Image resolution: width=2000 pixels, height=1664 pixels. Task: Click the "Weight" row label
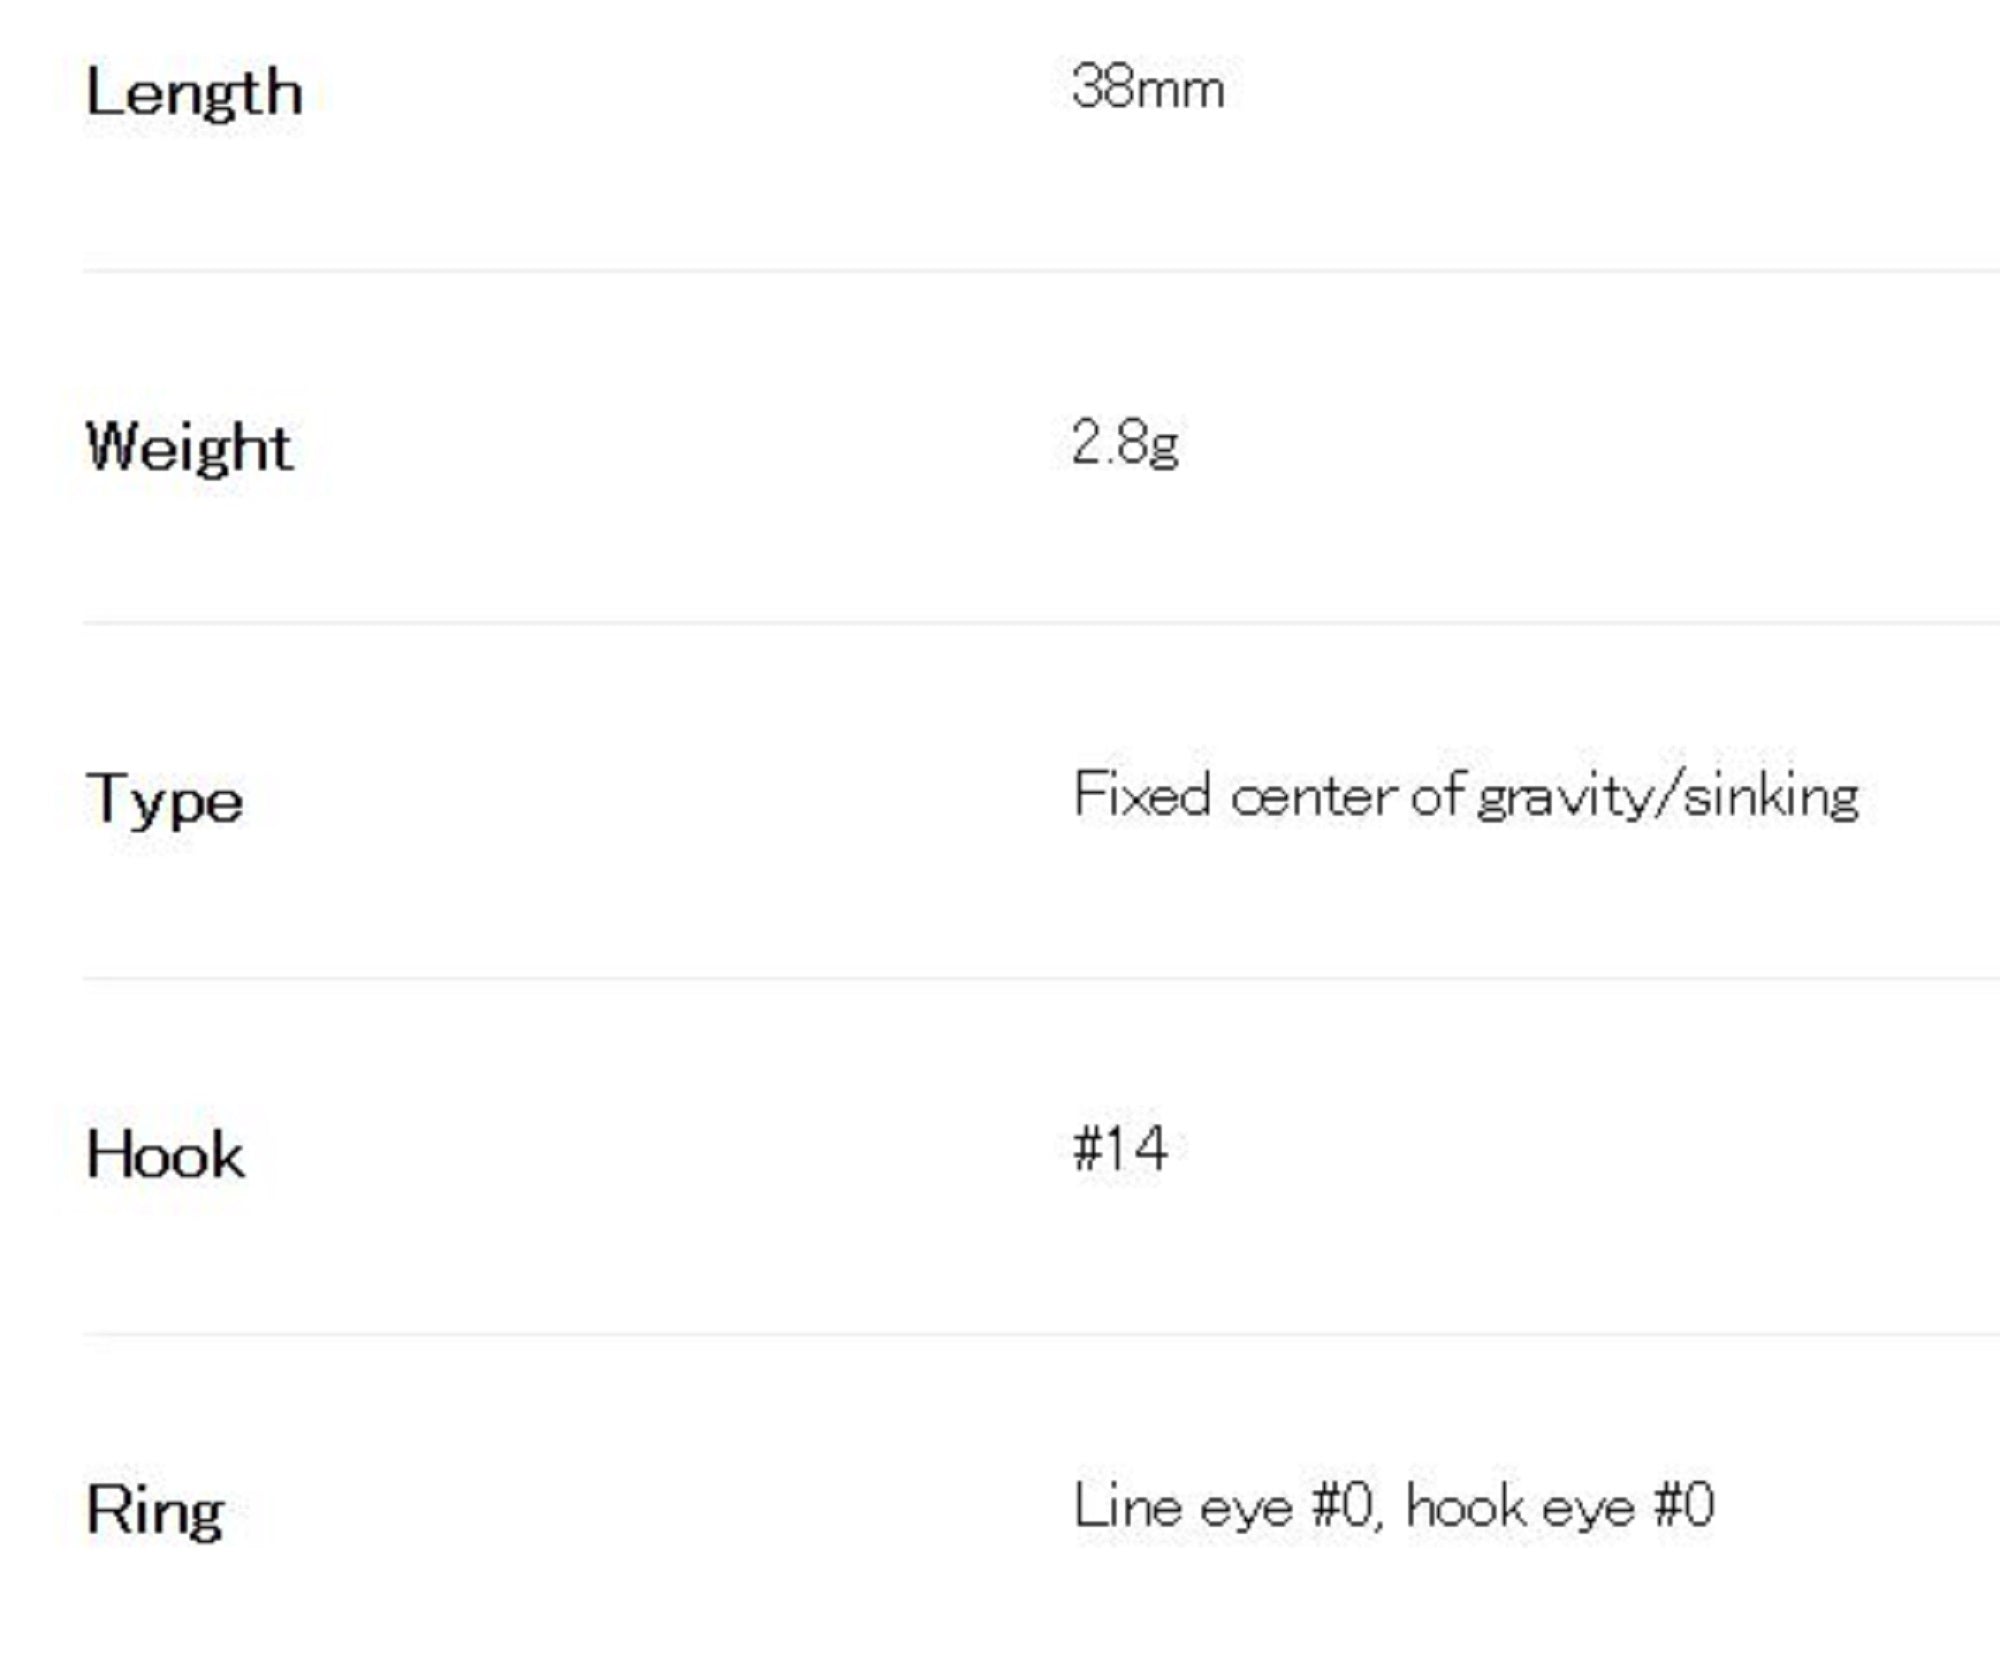click(190, 447)
